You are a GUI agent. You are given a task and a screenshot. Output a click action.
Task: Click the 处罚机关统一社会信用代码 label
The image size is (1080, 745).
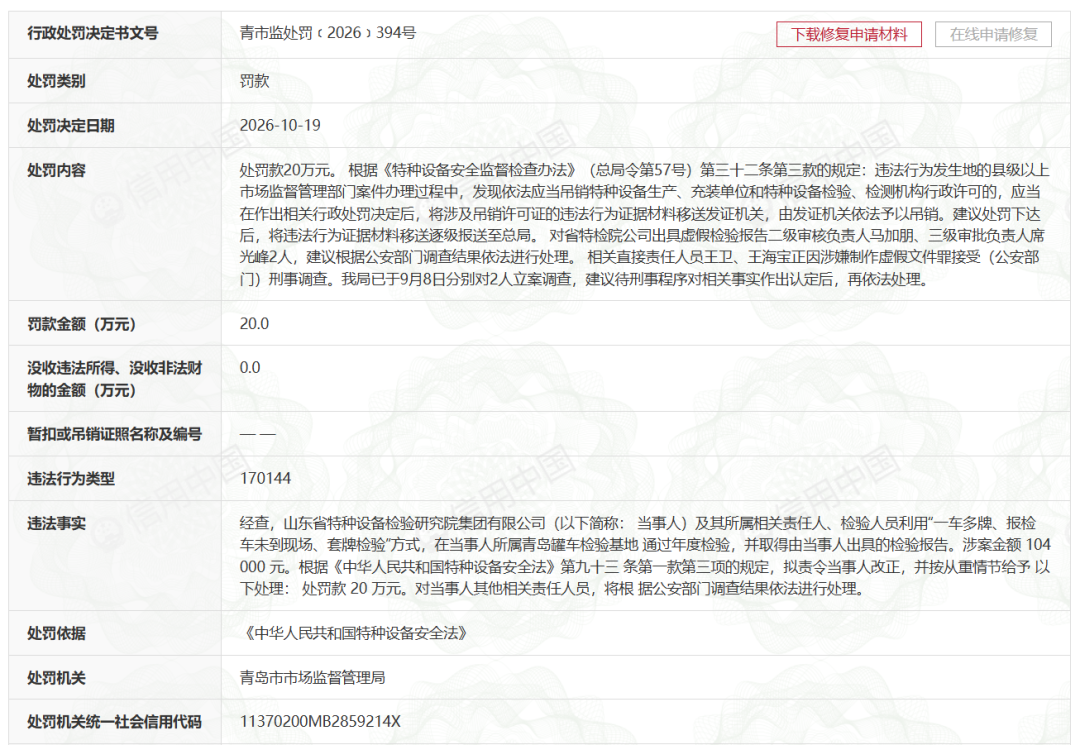tap(114, 722)
